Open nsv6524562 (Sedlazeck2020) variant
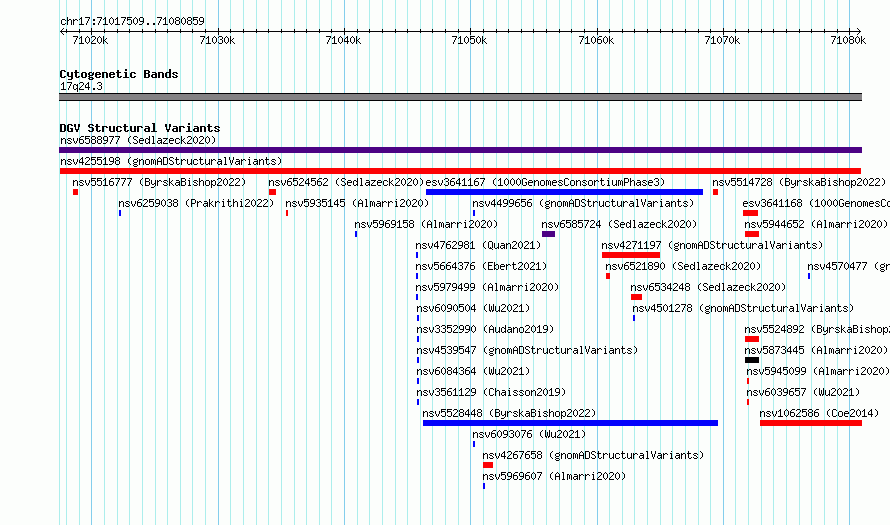 coord(346,182)
